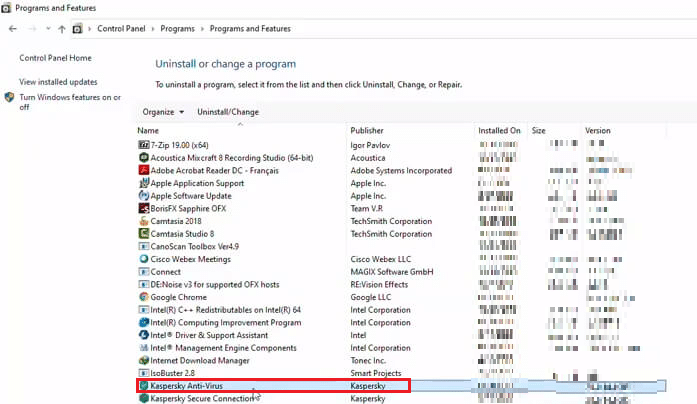Click the Apple Application Support icon

(144, 183)
